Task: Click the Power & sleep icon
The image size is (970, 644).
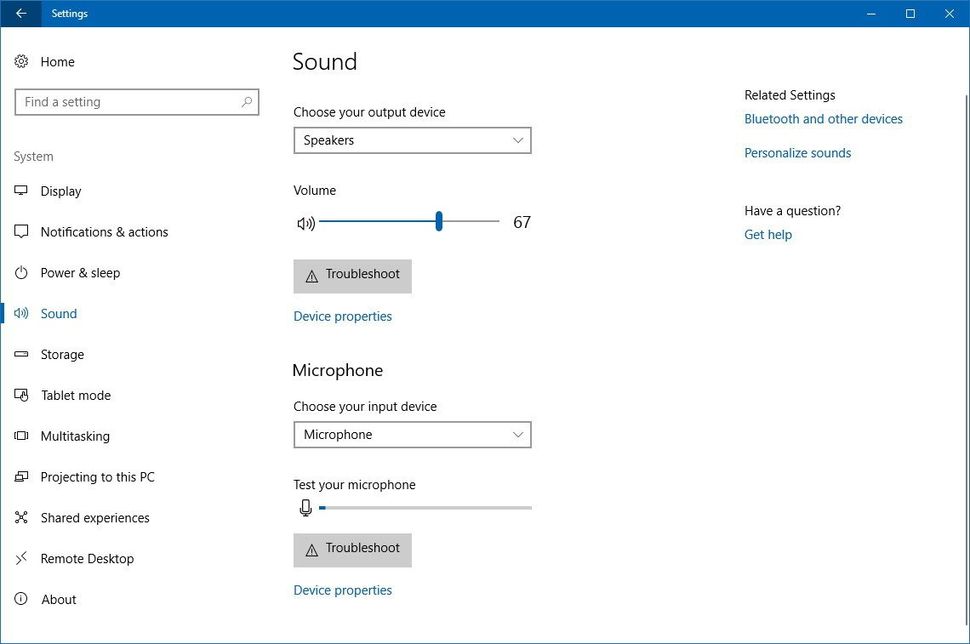Action: [x=21, y=272]
